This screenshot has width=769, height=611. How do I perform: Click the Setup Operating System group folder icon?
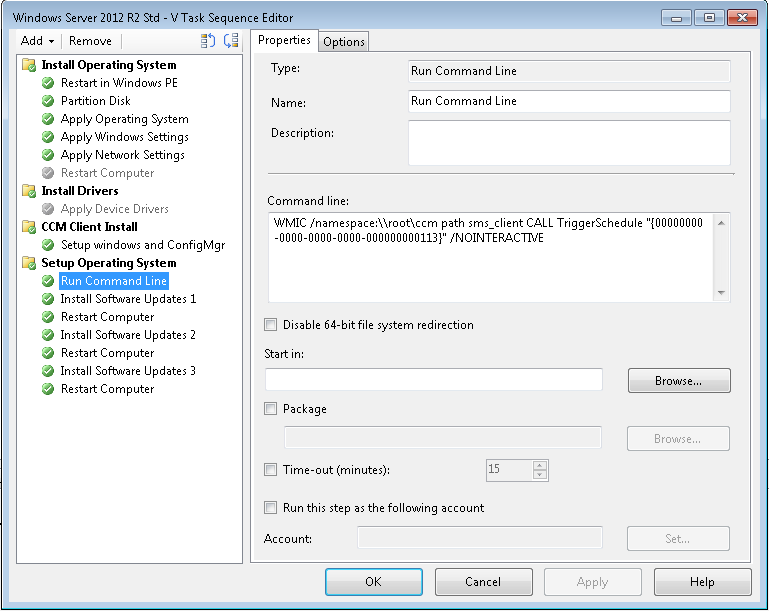tap(29, 263)
